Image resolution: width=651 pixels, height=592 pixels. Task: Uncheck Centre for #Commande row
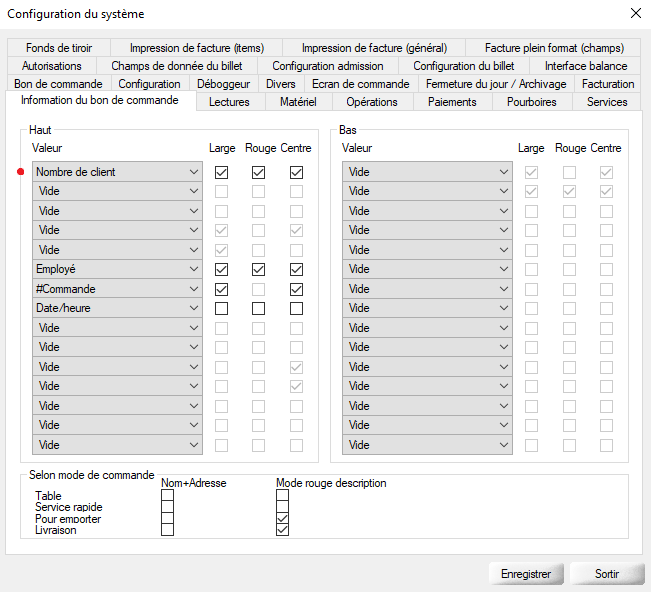pyautogui.click(x=296, y=289)
